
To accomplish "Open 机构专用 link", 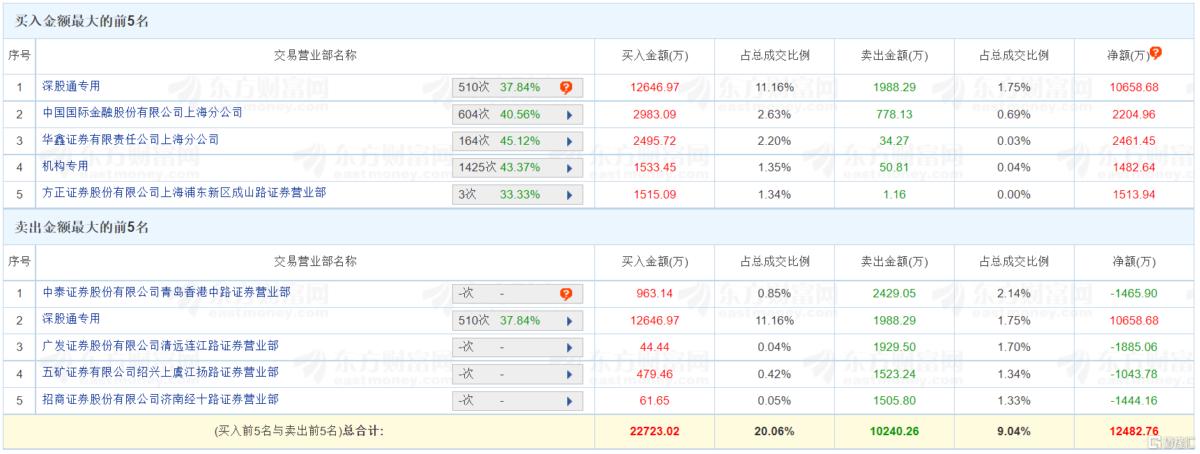I will click(x=65, y=167).
